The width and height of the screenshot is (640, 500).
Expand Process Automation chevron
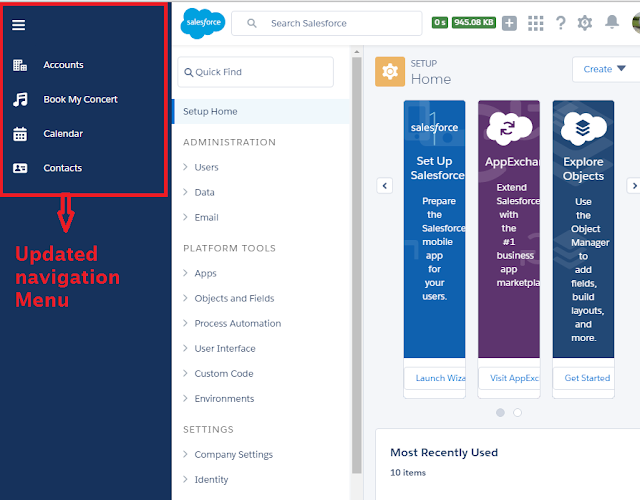click(x=185, y=323)
